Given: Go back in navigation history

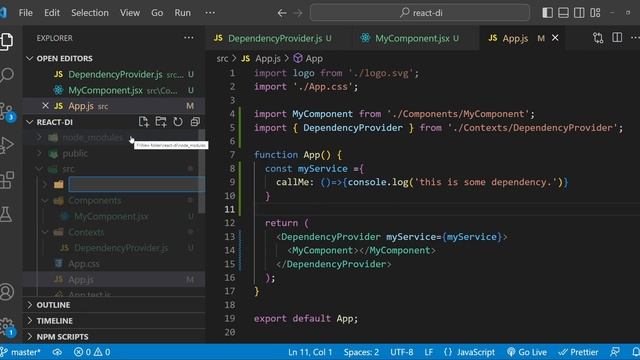Looking at the screenshot, I should pyautogui.click(x=282, y=13).
